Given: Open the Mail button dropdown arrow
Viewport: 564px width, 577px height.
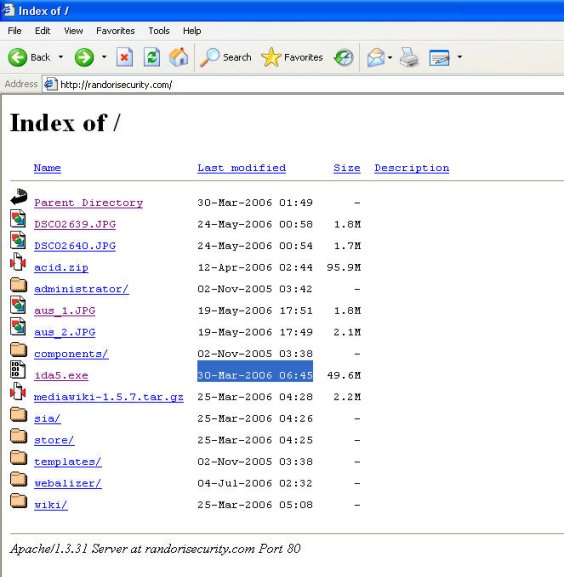Looking at the screenshot, I should click(x=390, y=57).
